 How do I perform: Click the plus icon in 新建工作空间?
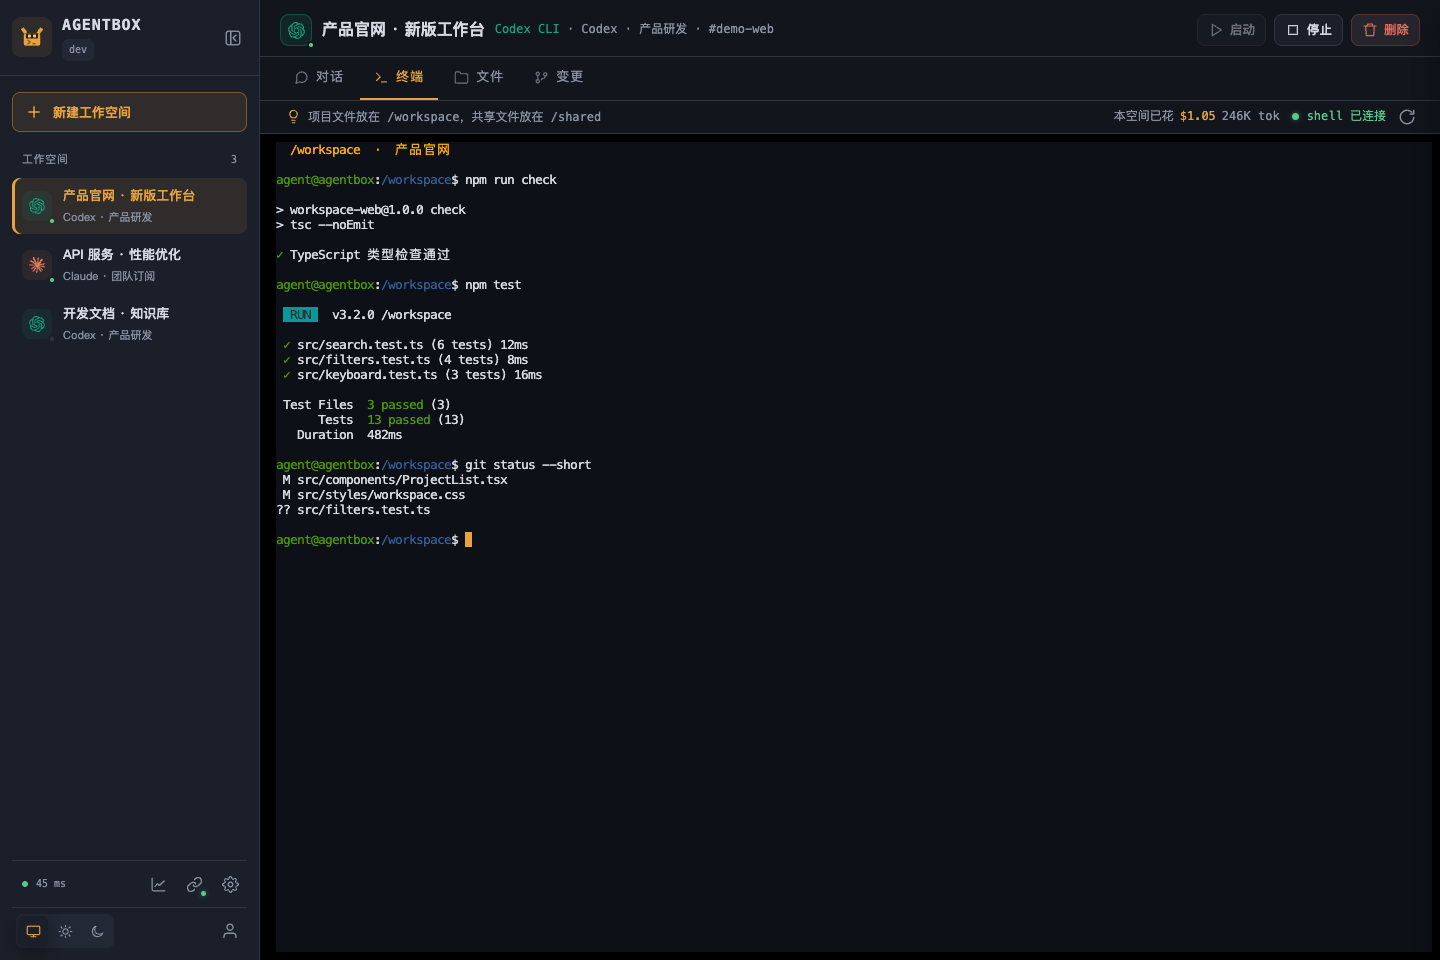[34, 112]
